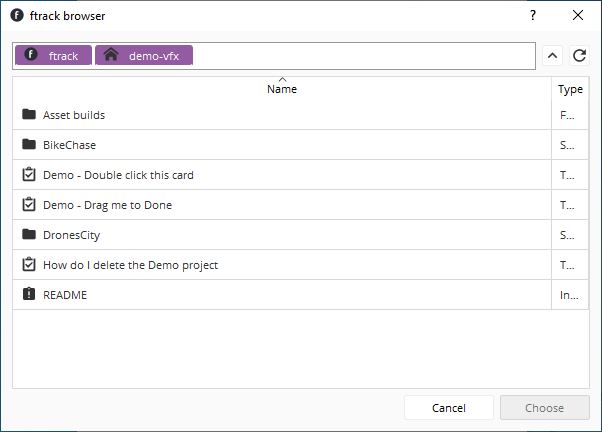
Task: Click the Choose button
Action: [544, 407]
